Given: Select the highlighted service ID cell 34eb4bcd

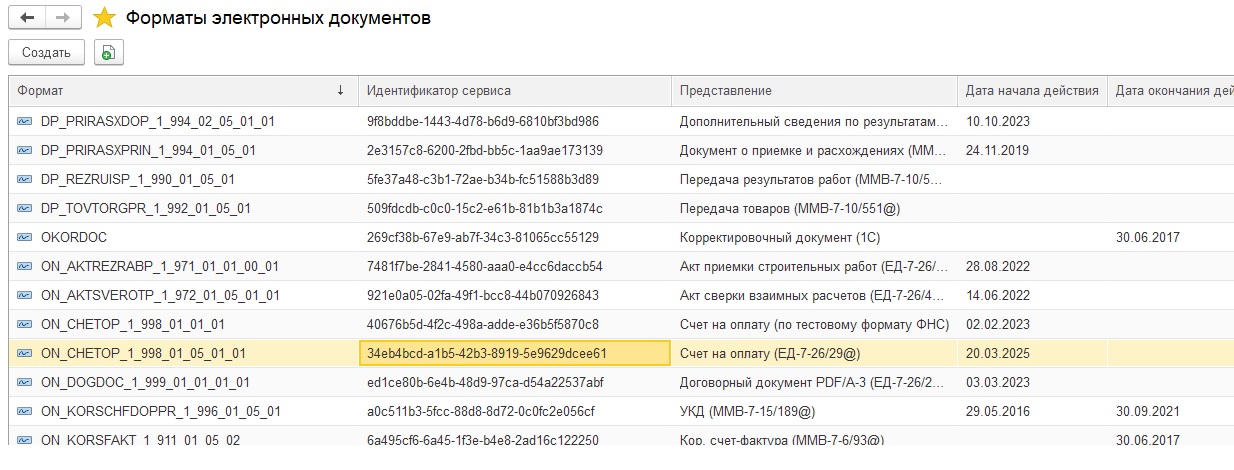Looking at the screenshot, I should pyautogui.click(x=487, y=353).
